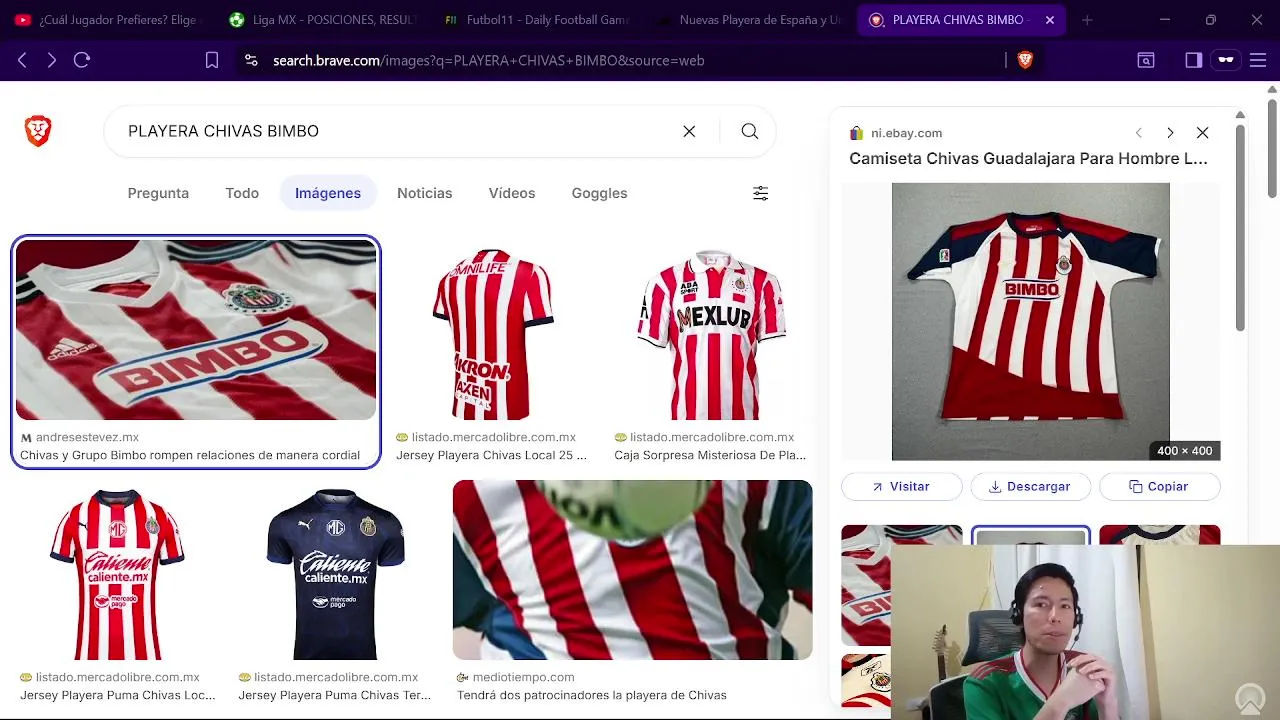Click the Descargar button
Viewport: 1280px width, 720px height.
[x=1030, y=486]
